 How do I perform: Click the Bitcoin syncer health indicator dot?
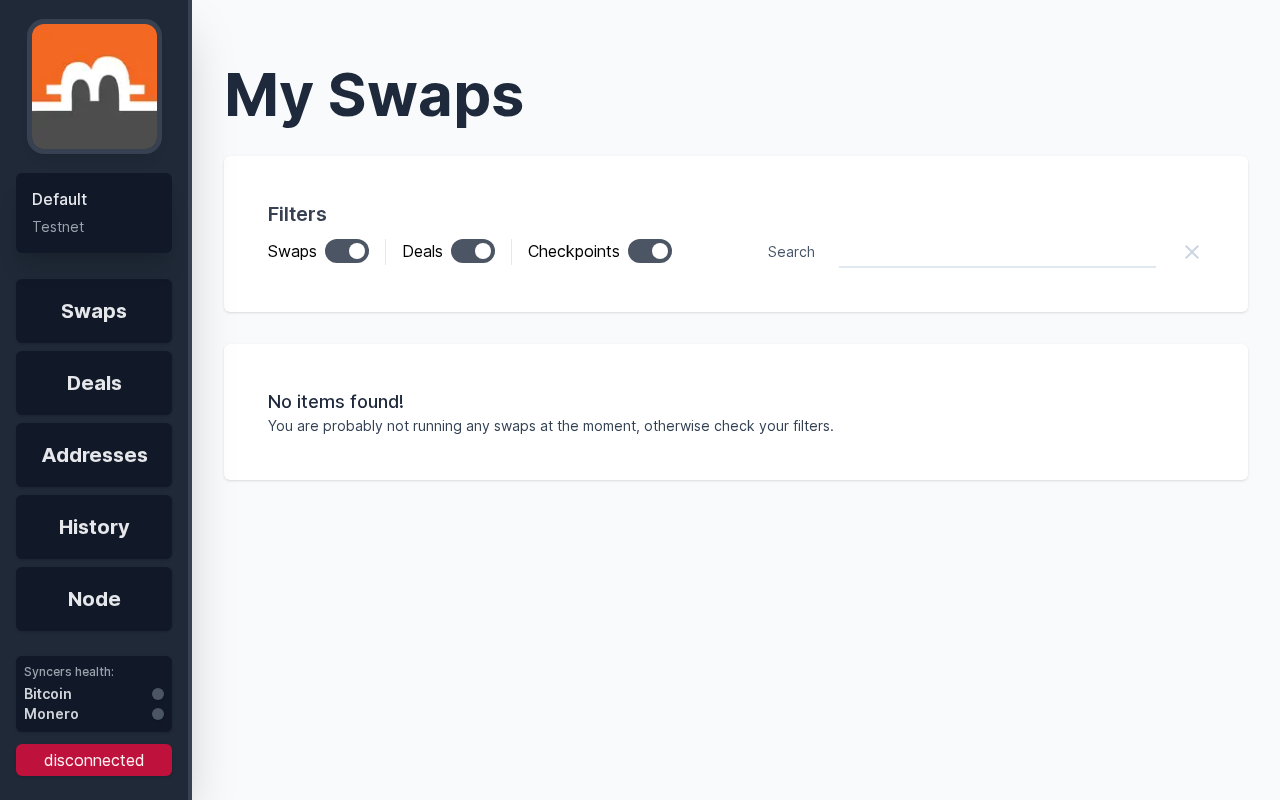point(158,694)
